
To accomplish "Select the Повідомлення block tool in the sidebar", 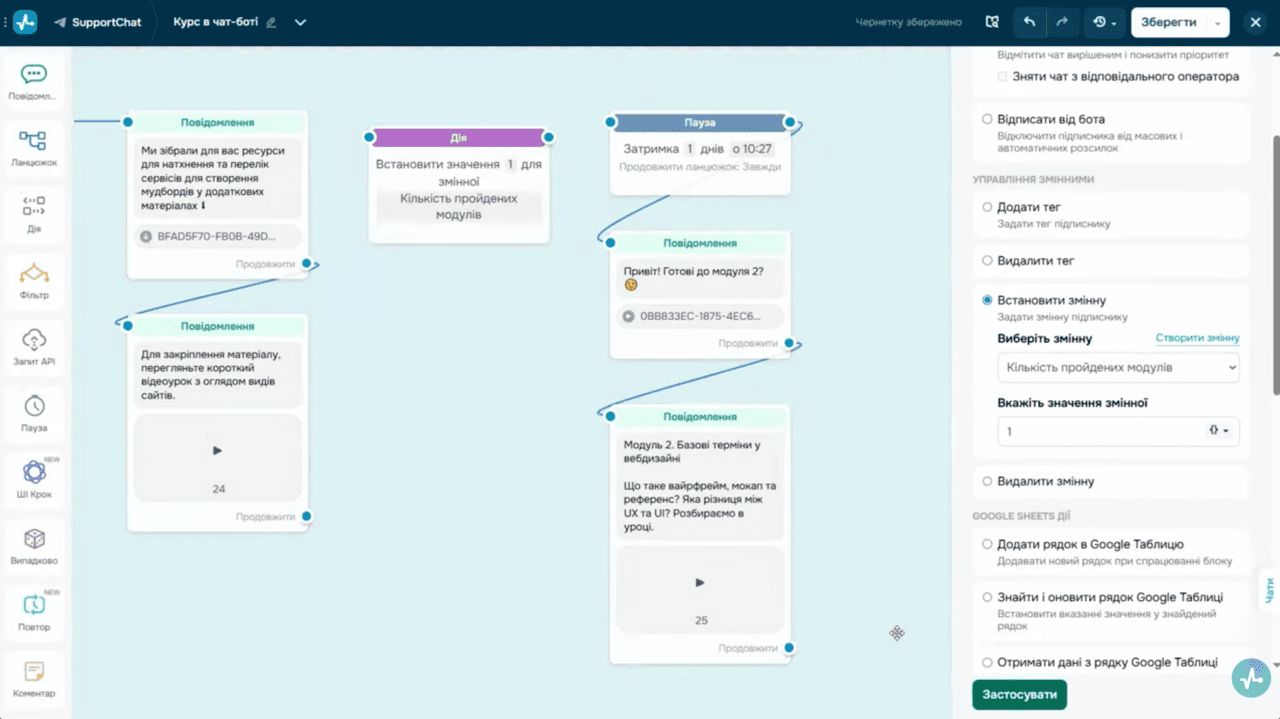I will [34, 81].
